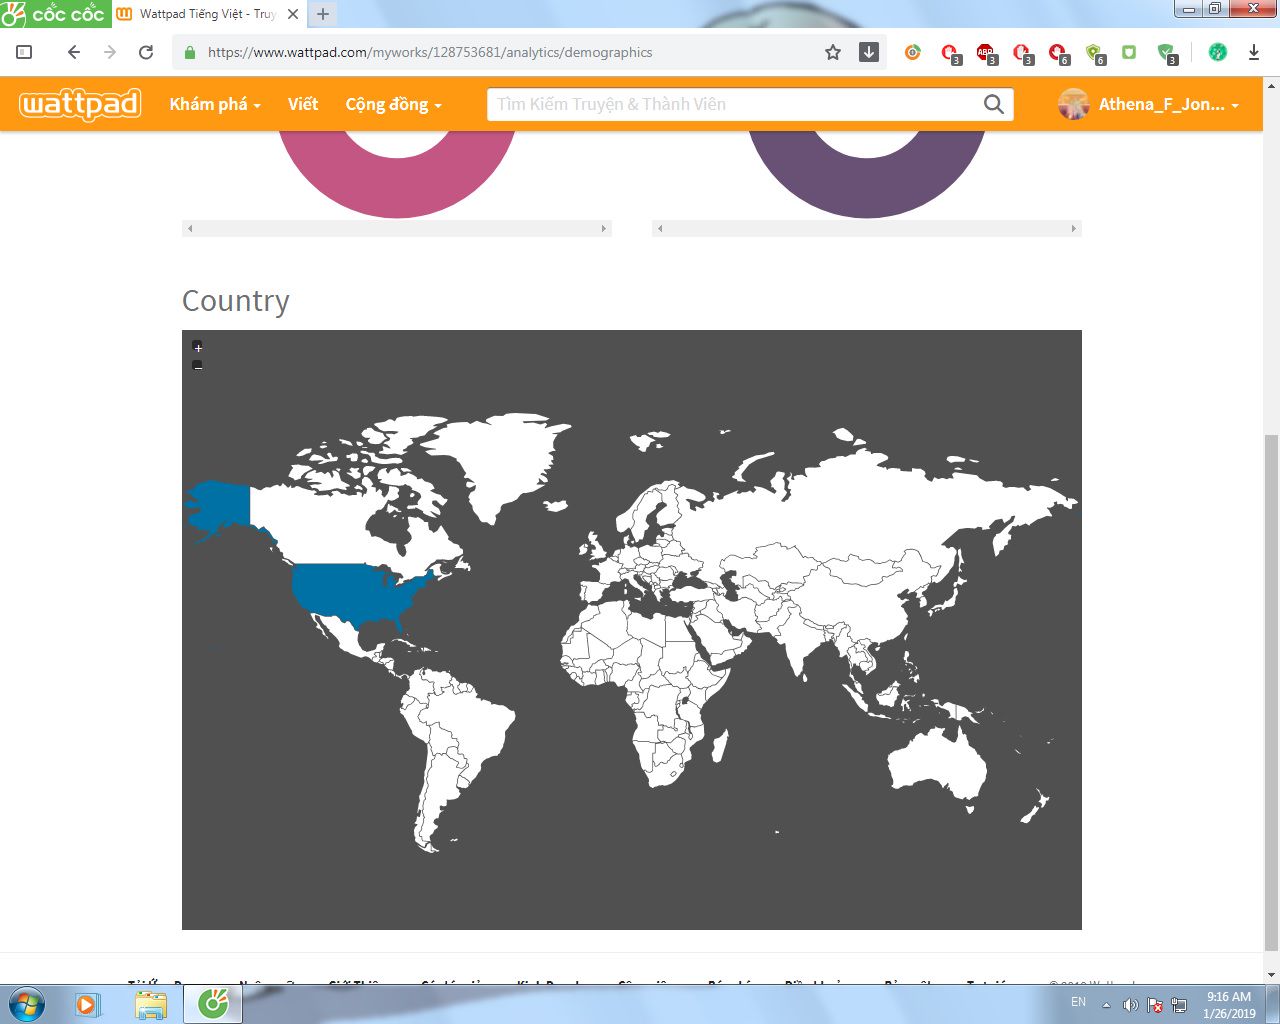Open browser downloads via rightmost arrow icon
The image size is (1280, 1024).
1254,52
